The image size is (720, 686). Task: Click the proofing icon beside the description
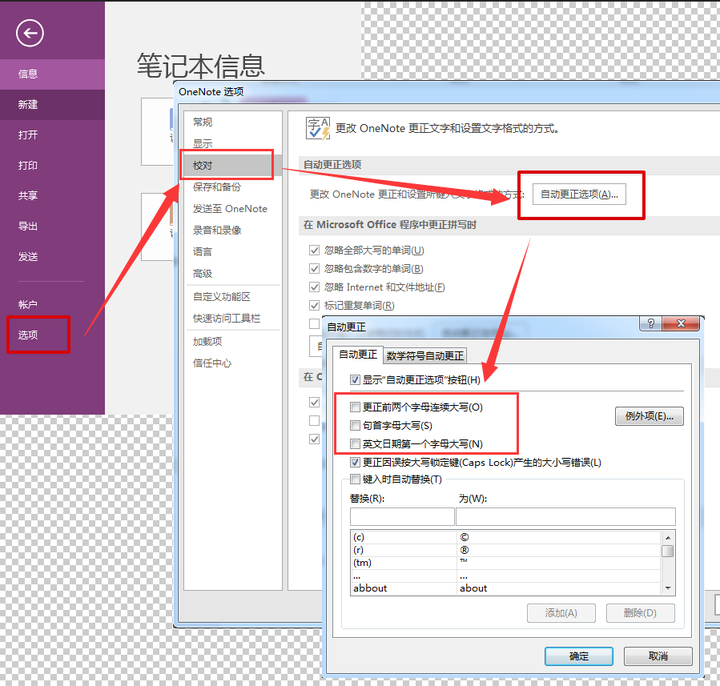[318, 129]
